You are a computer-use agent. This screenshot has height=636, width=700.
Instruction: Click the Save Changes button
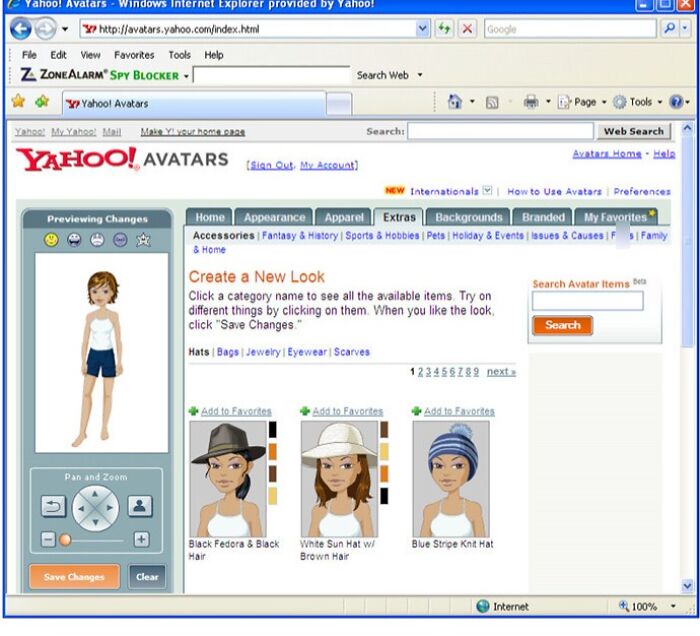coord(74,577)
